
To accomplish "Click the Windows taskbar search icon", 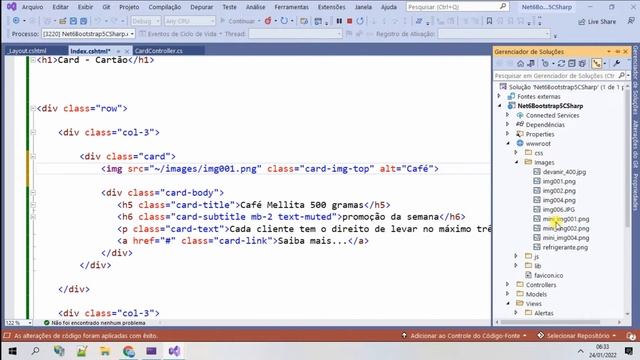I will (36, 351).
